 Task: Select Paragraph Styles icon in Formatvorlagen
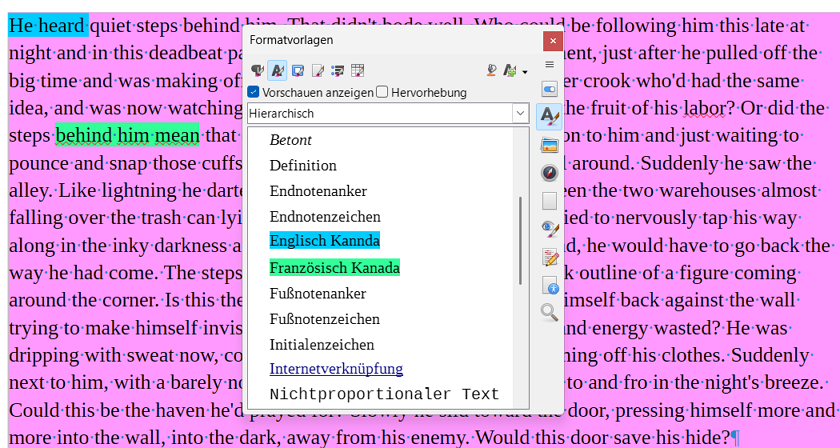point(257,70)
